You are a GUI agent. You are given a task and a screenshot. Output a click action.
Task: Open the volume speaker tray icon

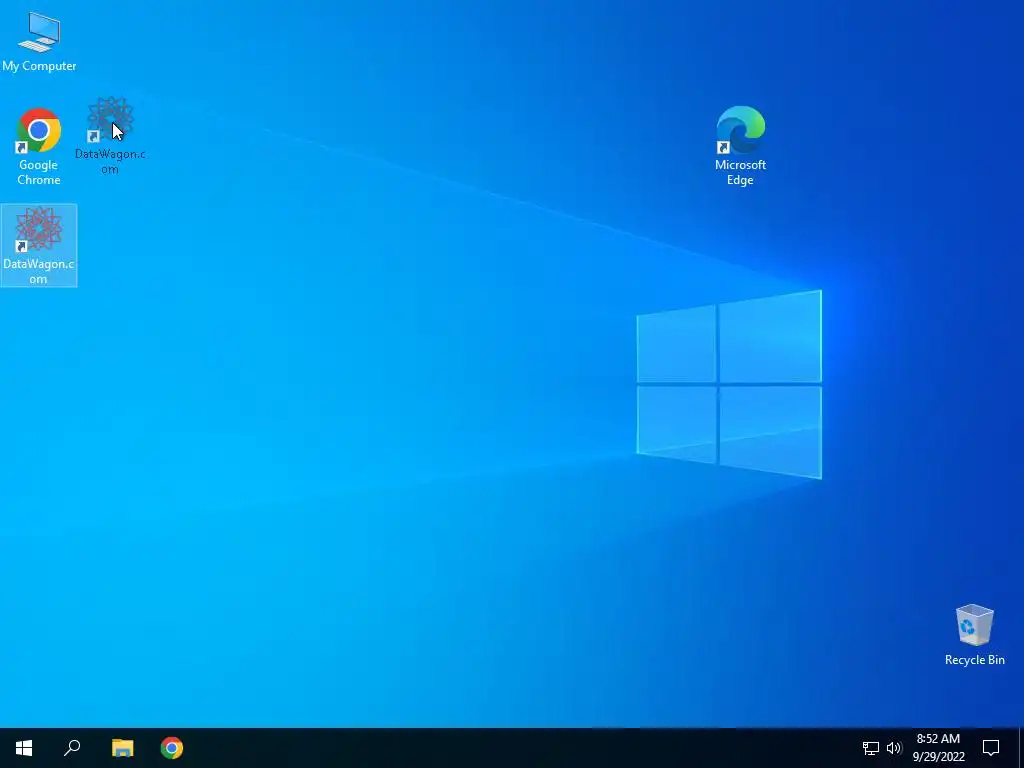(894, 748)
